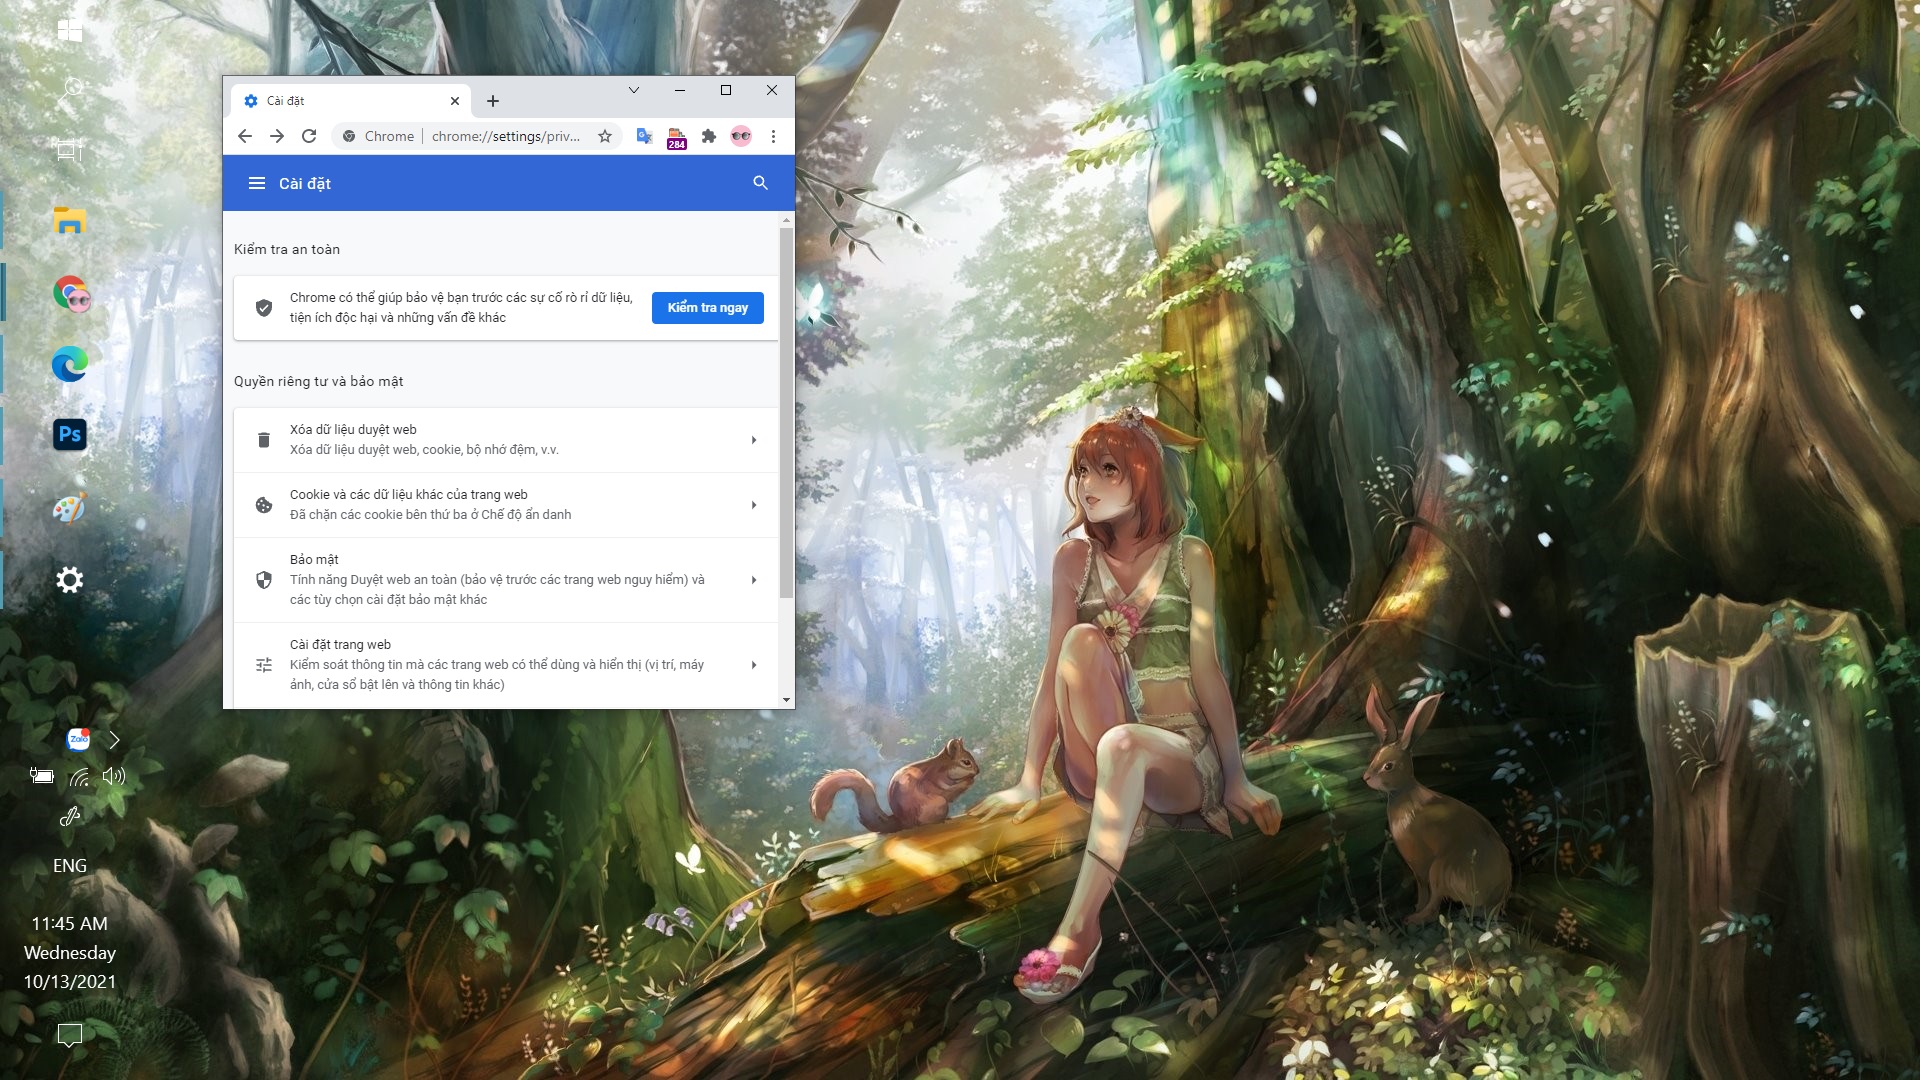Viewport: 1920px width, 1080px height.
Task: Go back in the Chrome window
Action: (245, 136)
